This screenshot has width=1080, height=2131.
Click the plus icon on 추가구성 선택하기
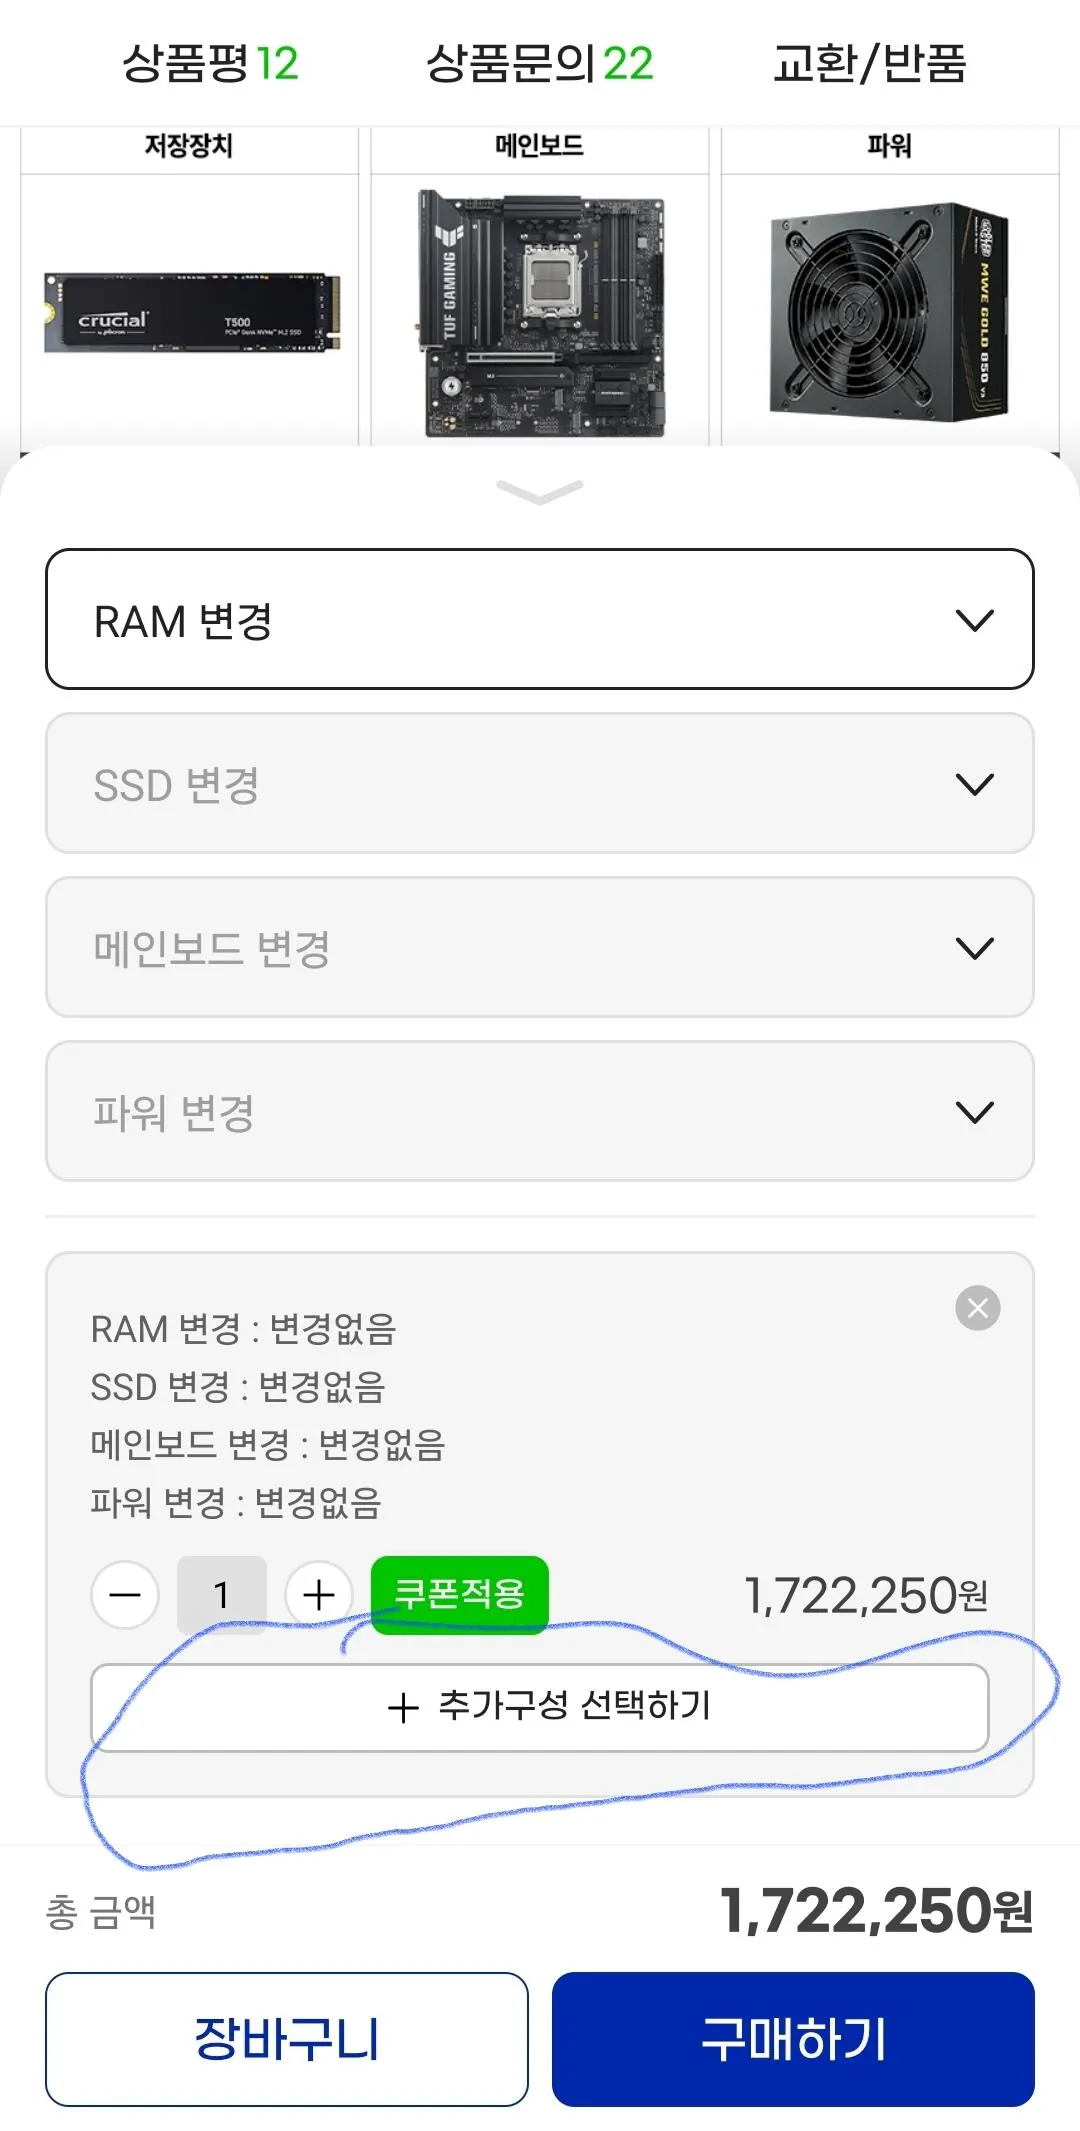click(404, 1706)
